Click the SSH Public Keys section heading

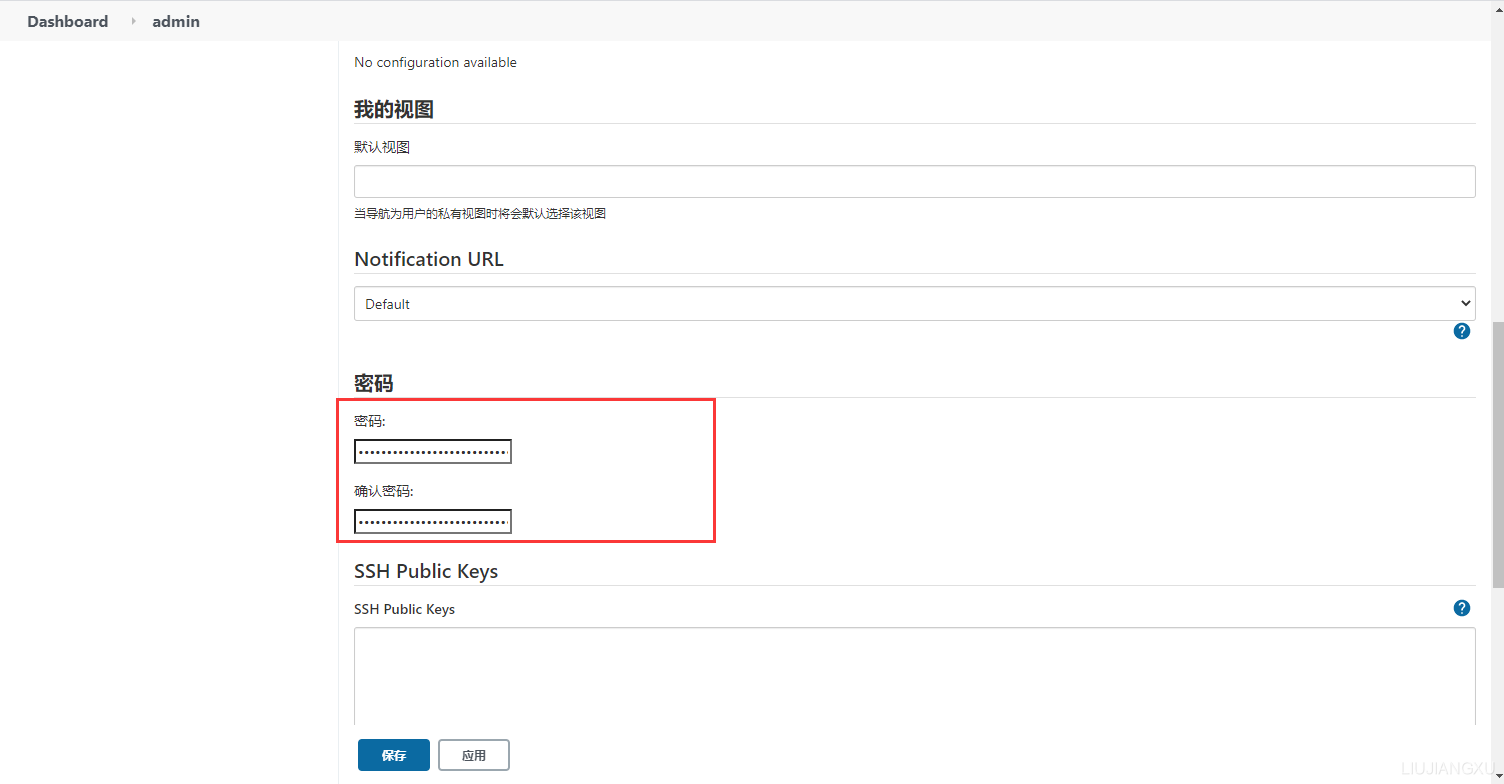point(426,571)
